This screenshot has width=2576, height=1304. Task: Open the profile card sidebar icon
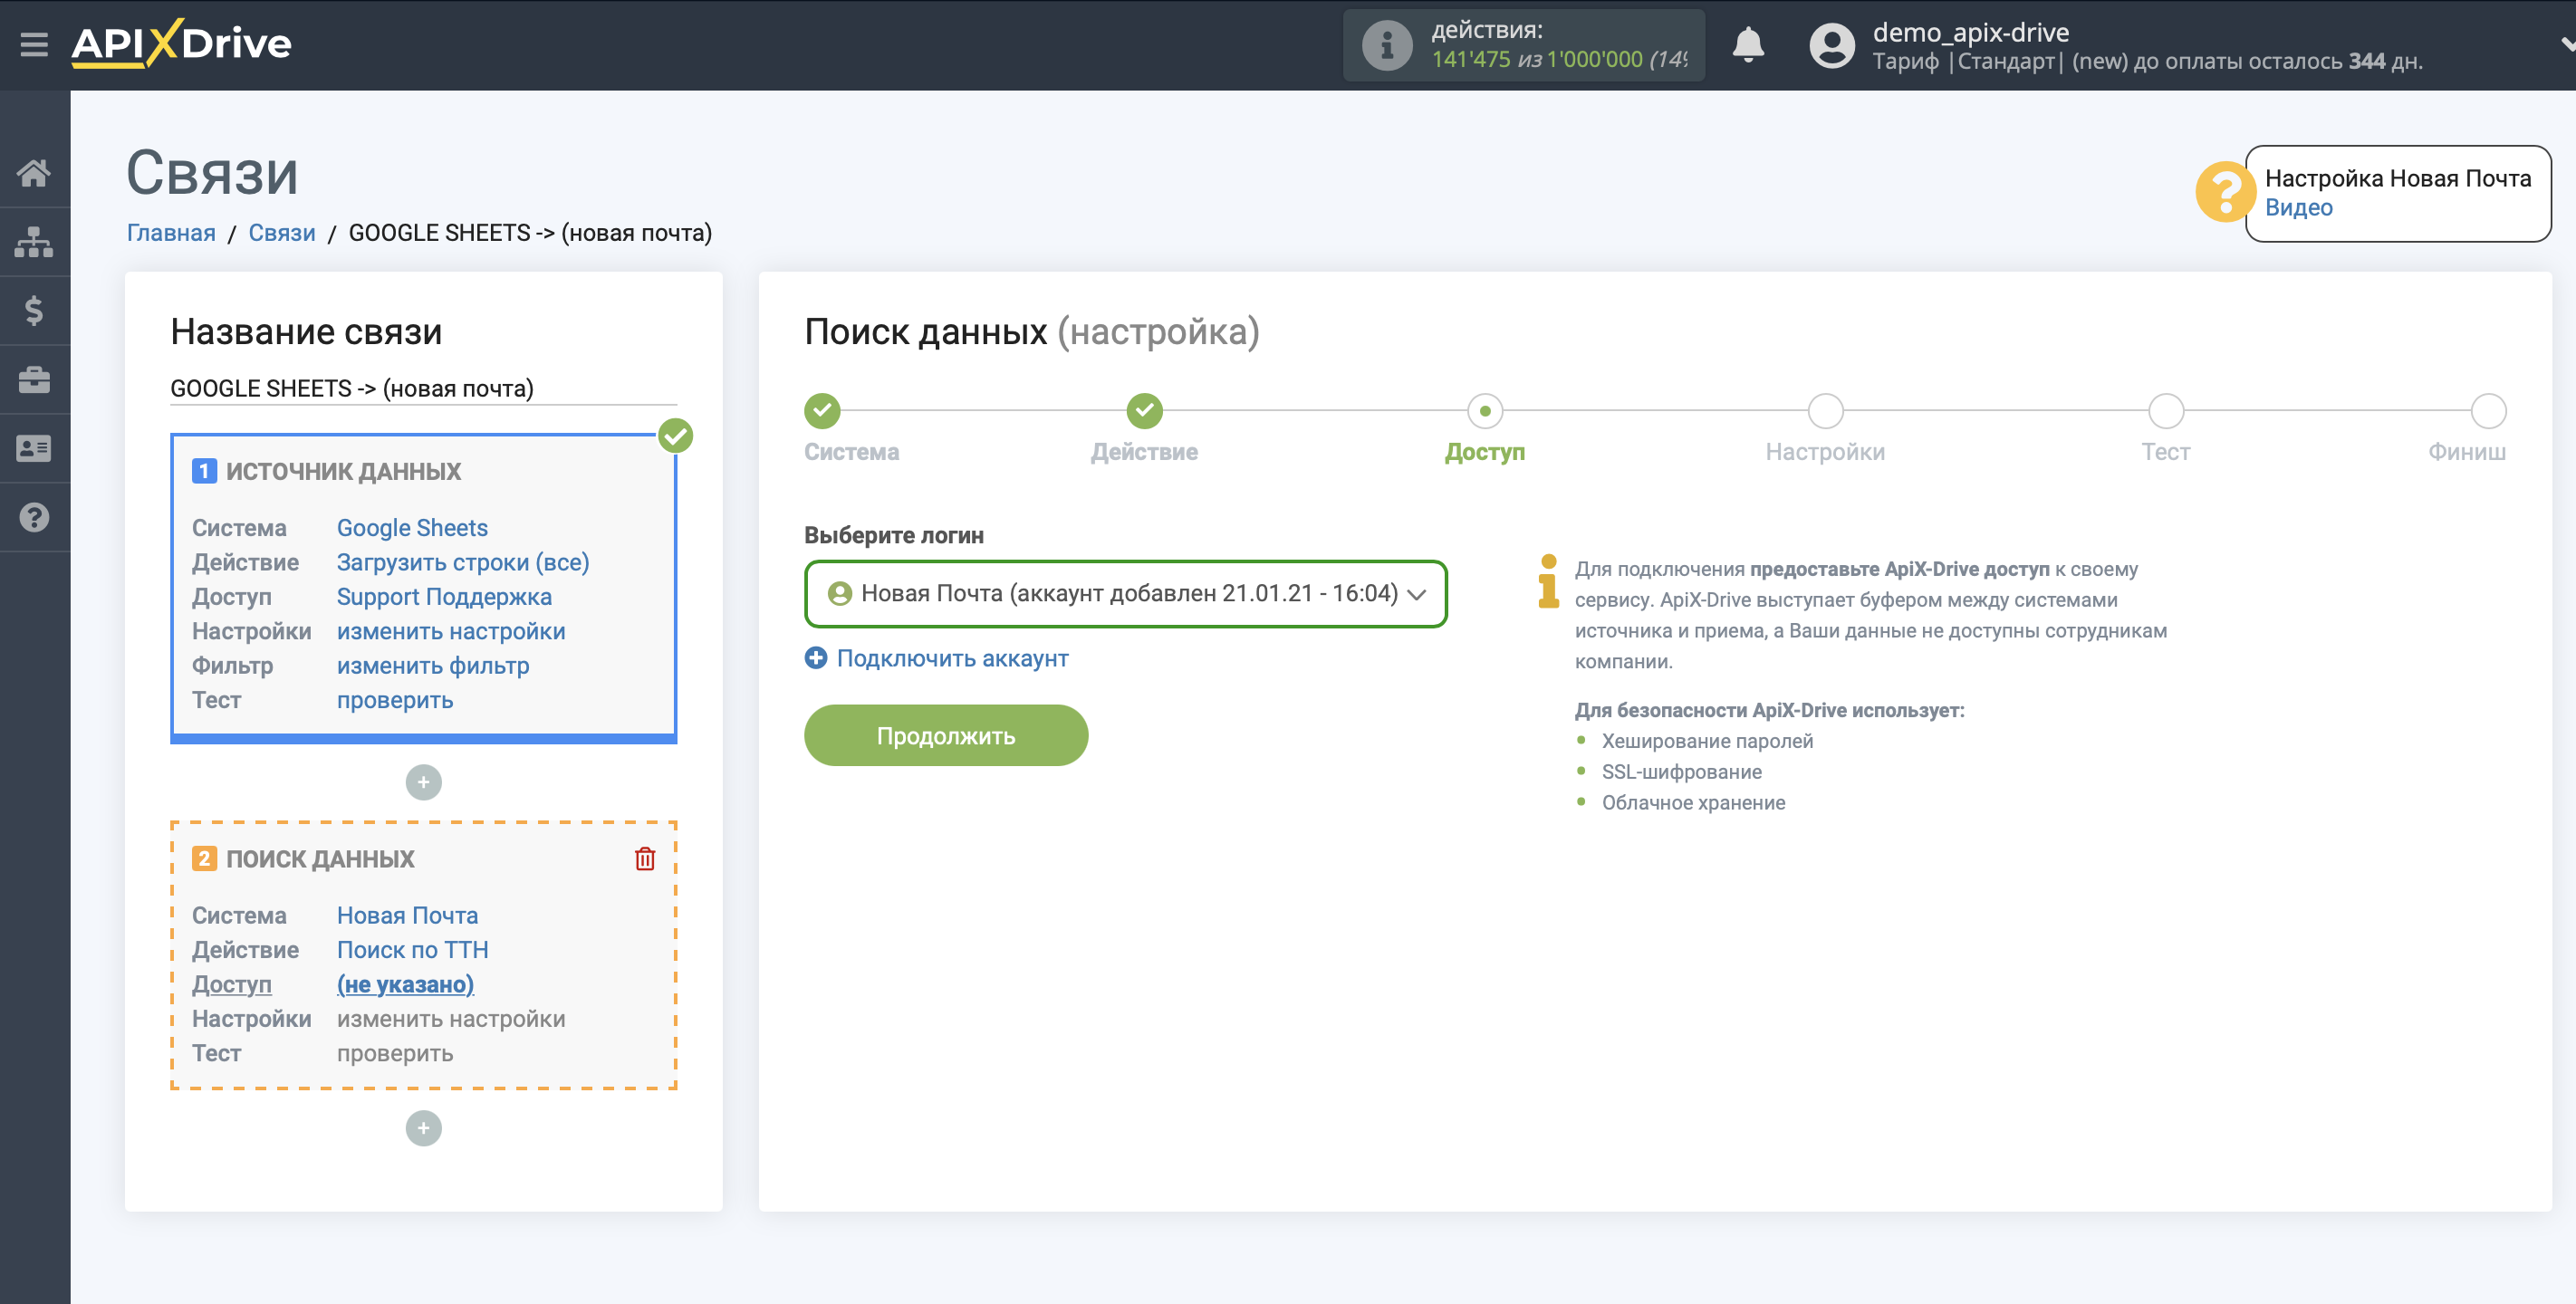[34, 448]
